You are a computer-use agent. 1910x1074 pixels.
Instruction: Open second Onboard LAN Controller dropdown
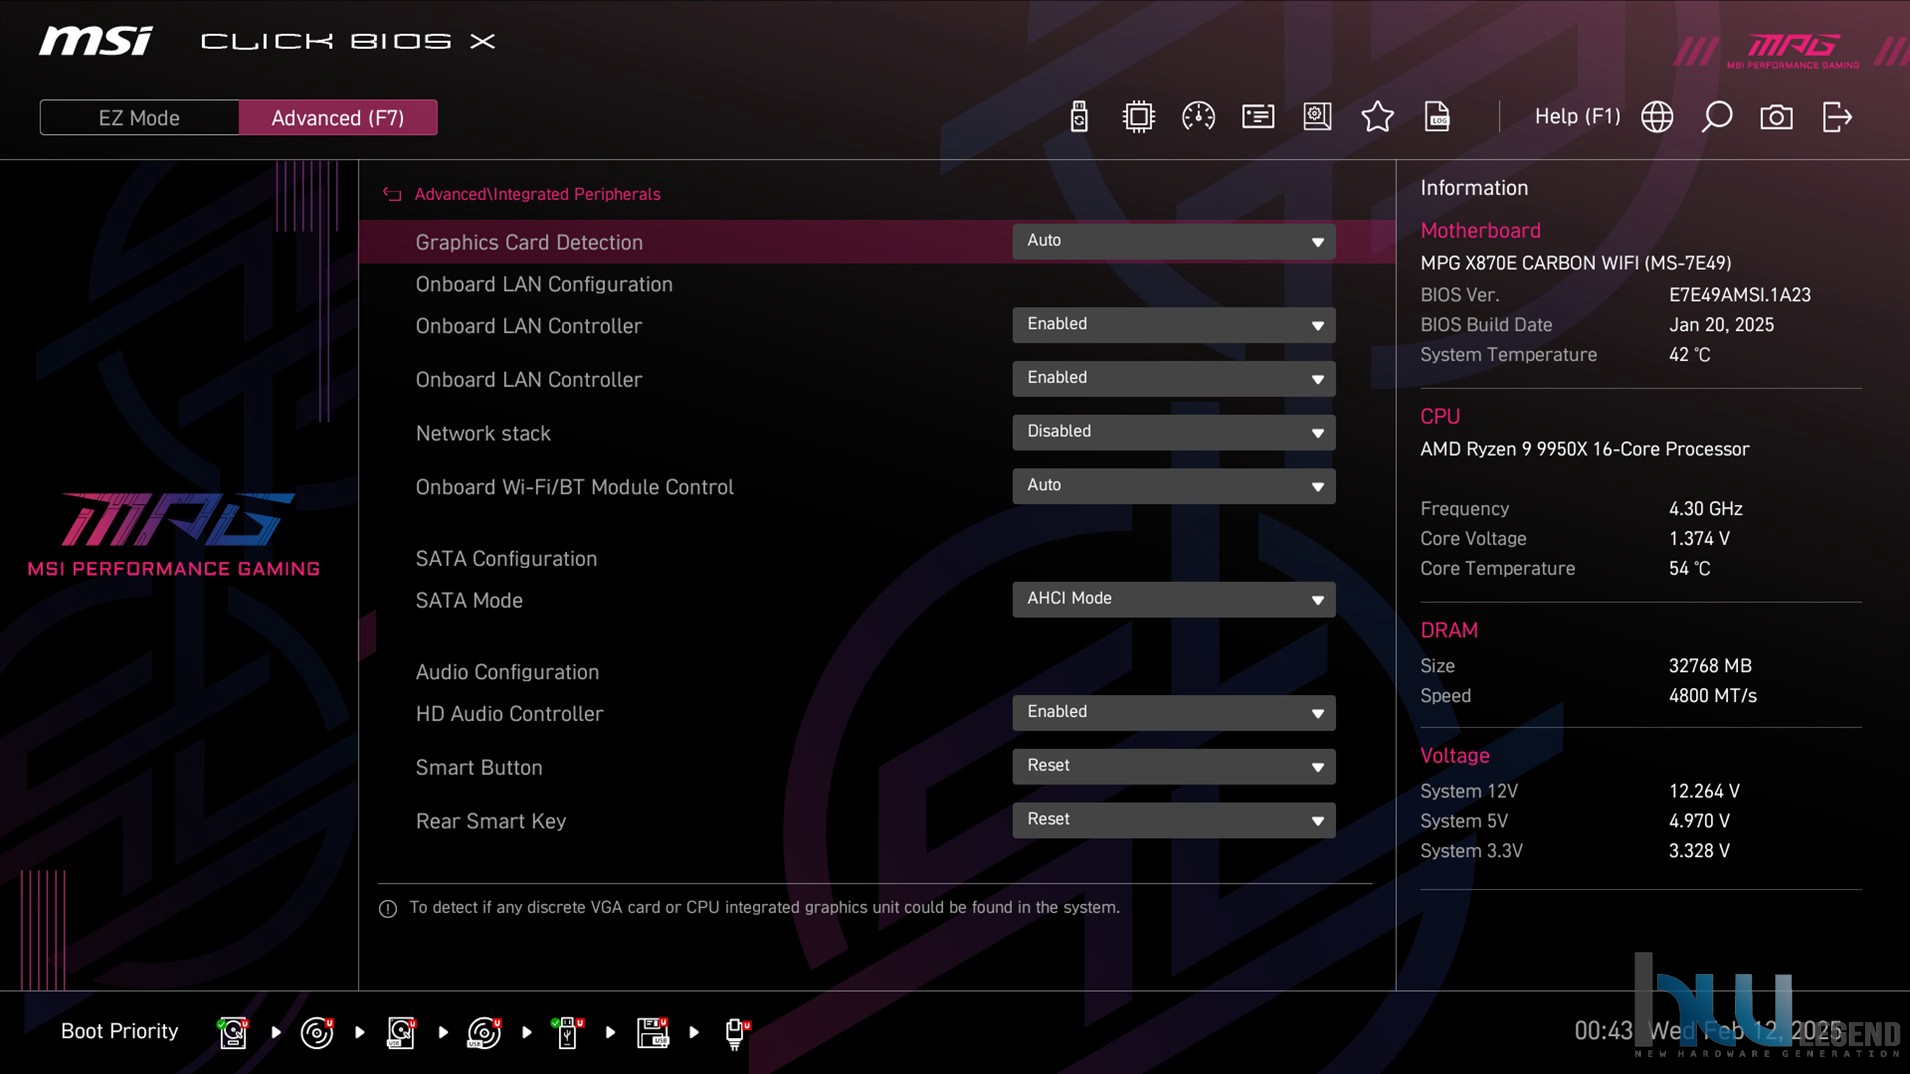point(1173,379)
